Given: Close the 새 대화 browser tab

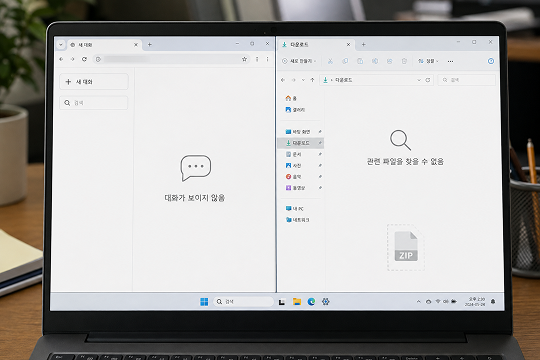Looking at the screenshot, I should [136, 45].
